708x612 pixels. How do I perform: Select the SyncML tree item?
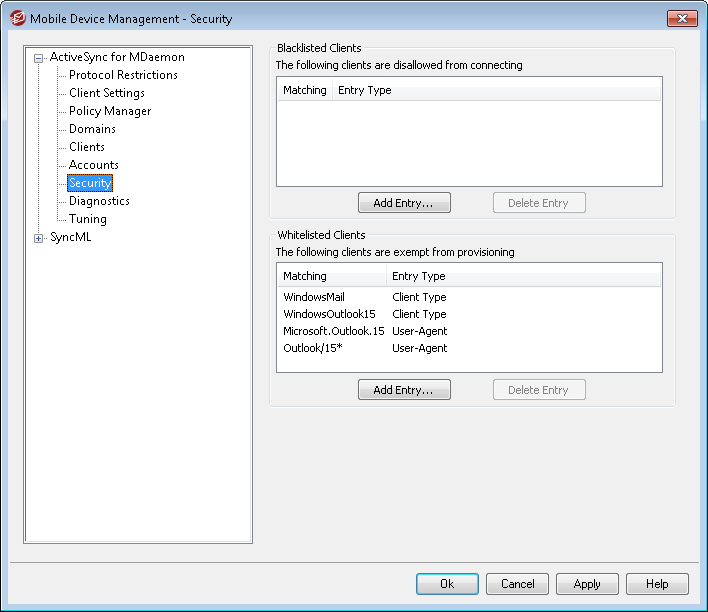click(70, 237)
